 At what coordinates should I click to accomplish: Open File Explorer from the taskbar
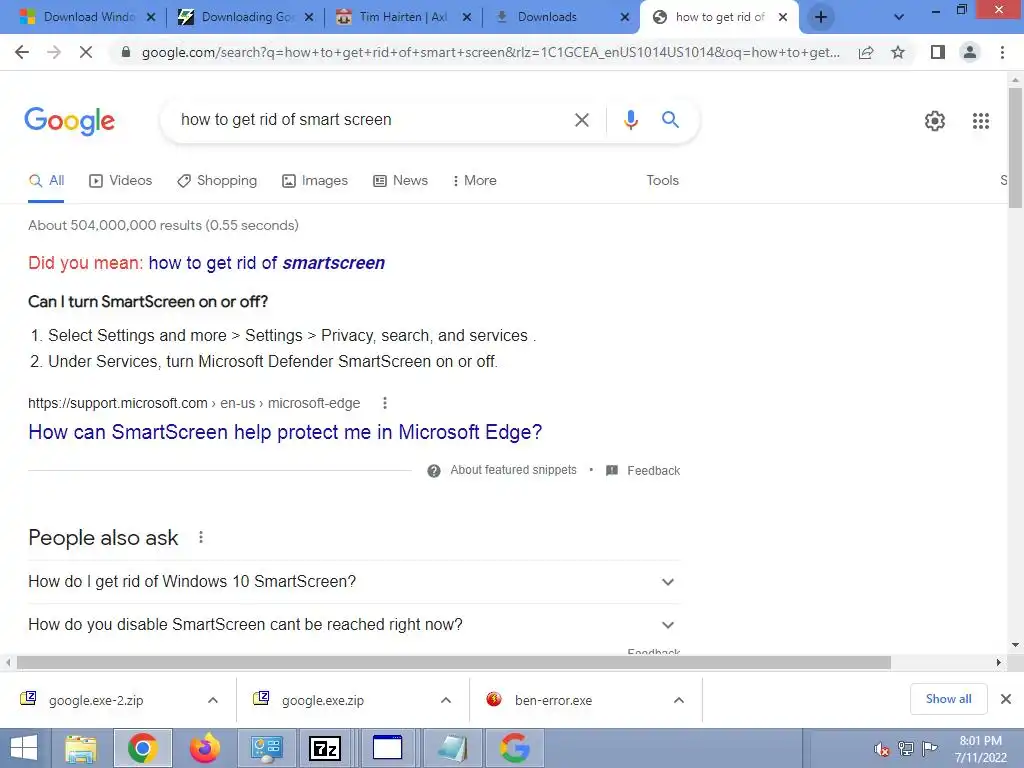(81, 748)
